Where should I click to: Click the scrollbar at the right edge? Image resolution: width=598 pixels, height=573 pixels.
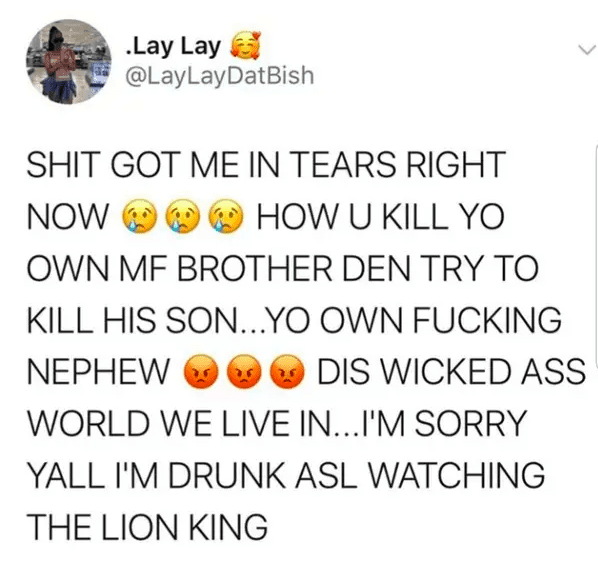point(596,256)
